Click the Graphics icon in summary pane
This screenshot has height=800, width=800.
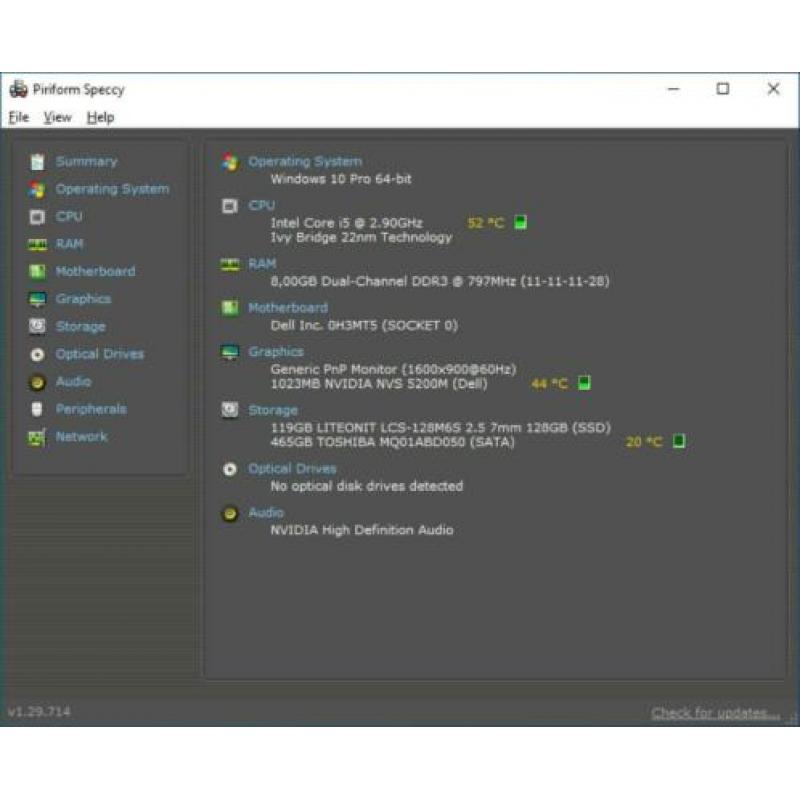(230, 352)
